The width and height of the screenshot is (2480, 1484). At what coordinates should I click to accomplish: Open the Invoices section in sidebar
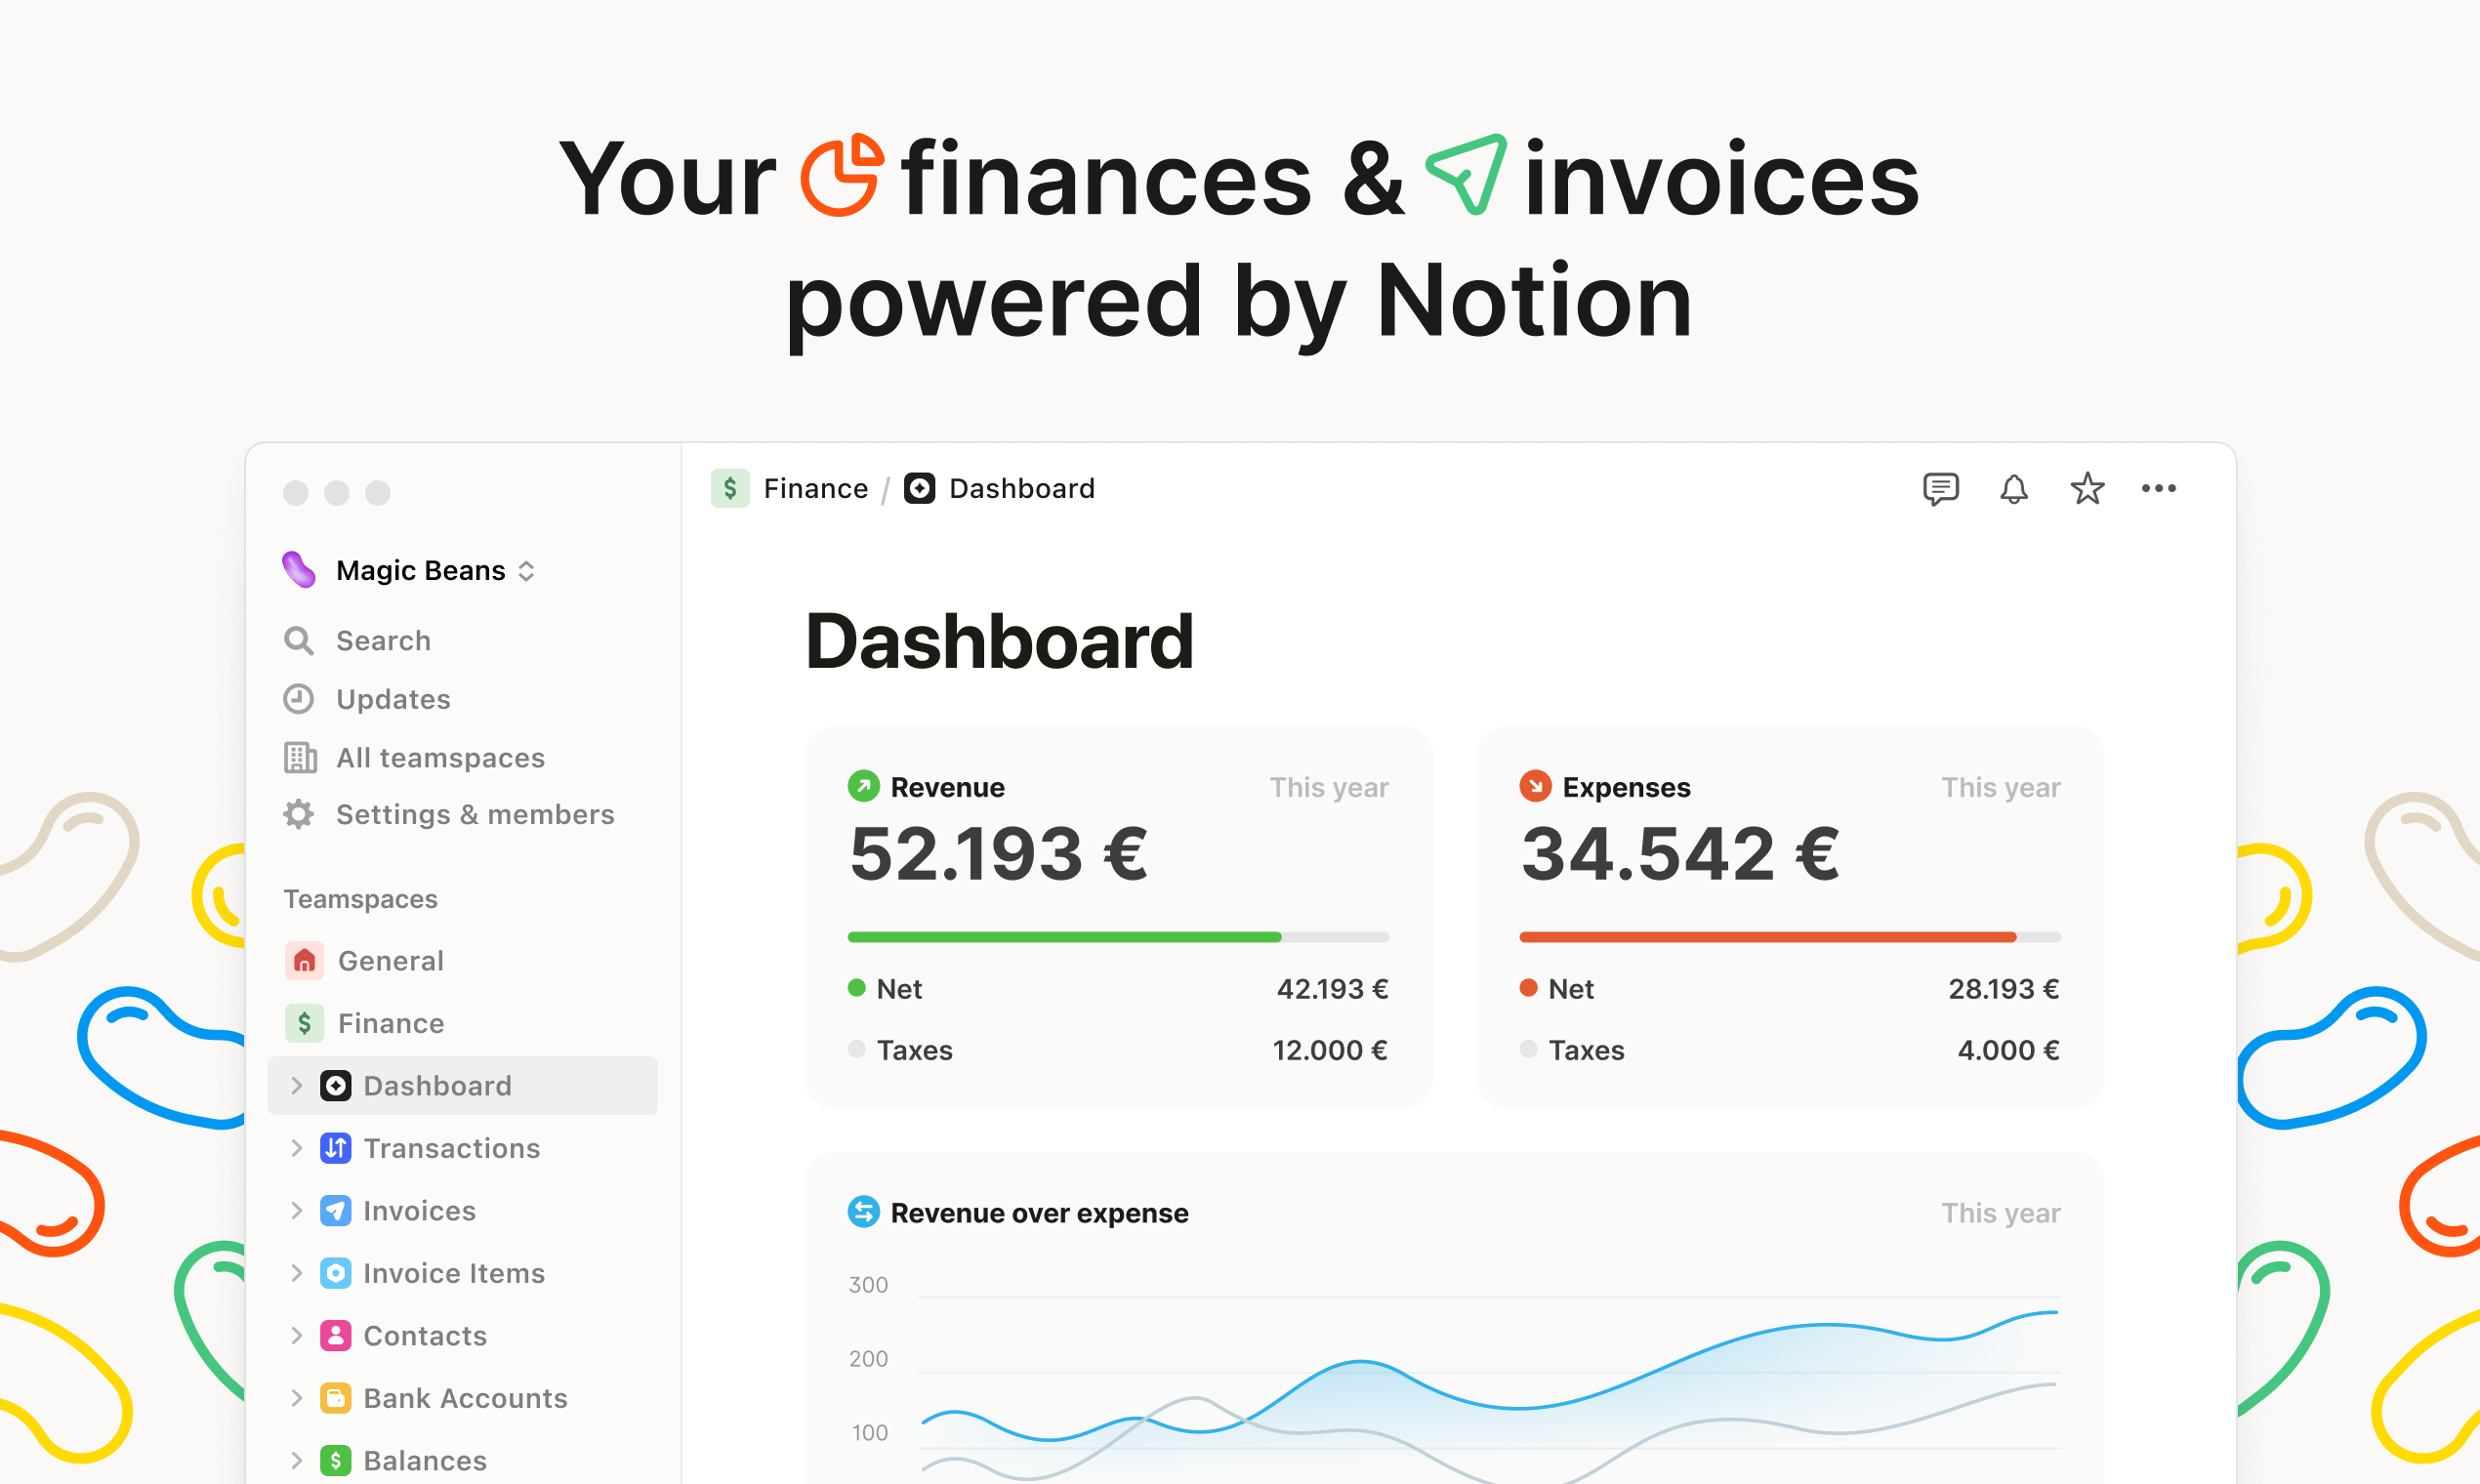click(x=421, y=1209)
